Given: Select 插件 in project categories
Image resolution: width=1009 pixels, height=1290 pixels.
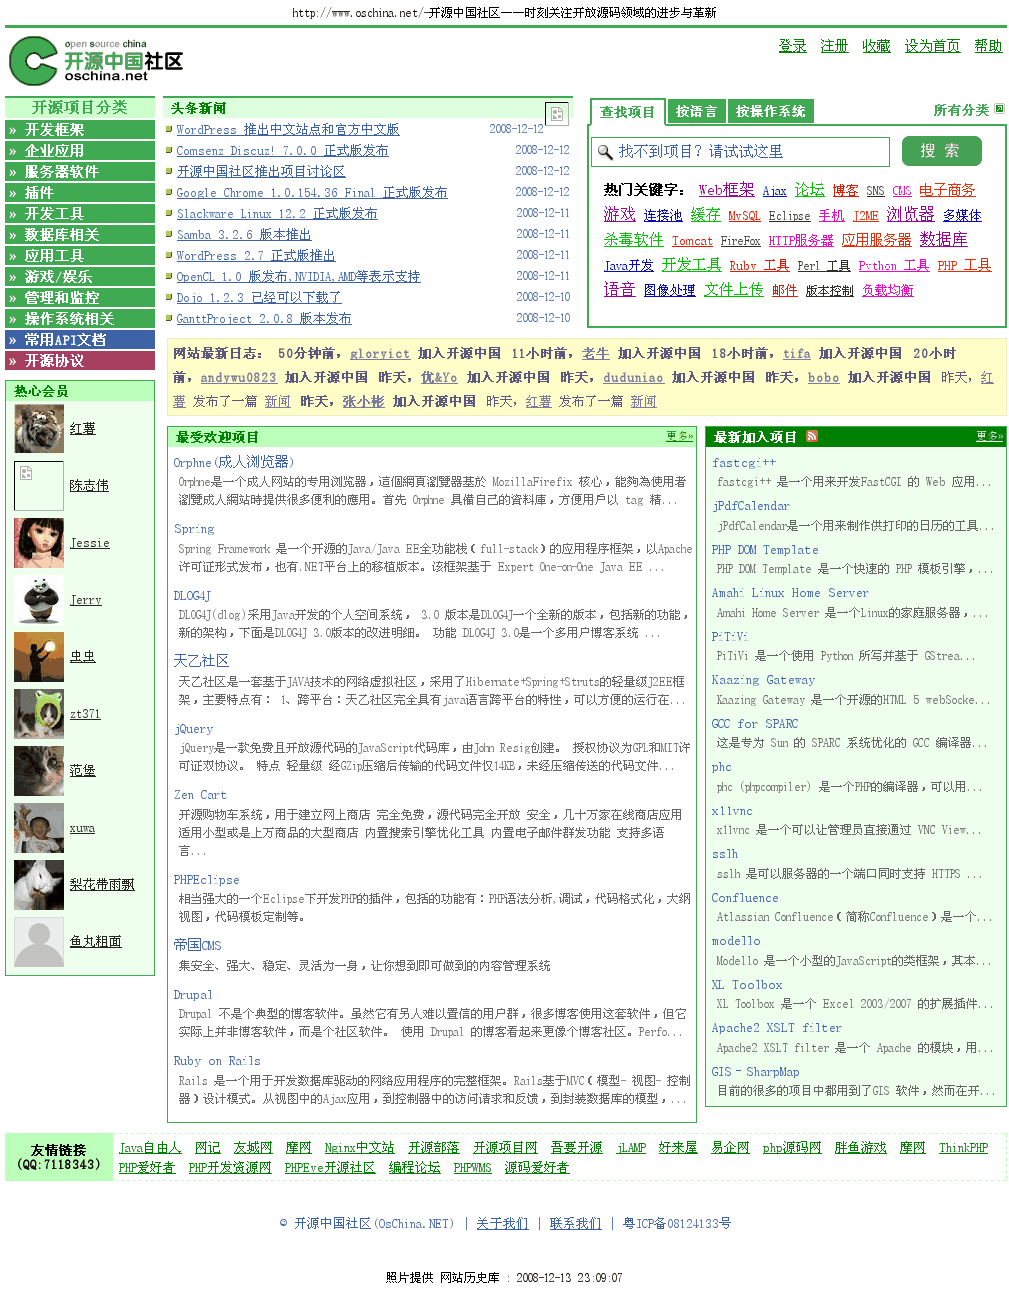Looking at the screenshot, I should [80, 193].
